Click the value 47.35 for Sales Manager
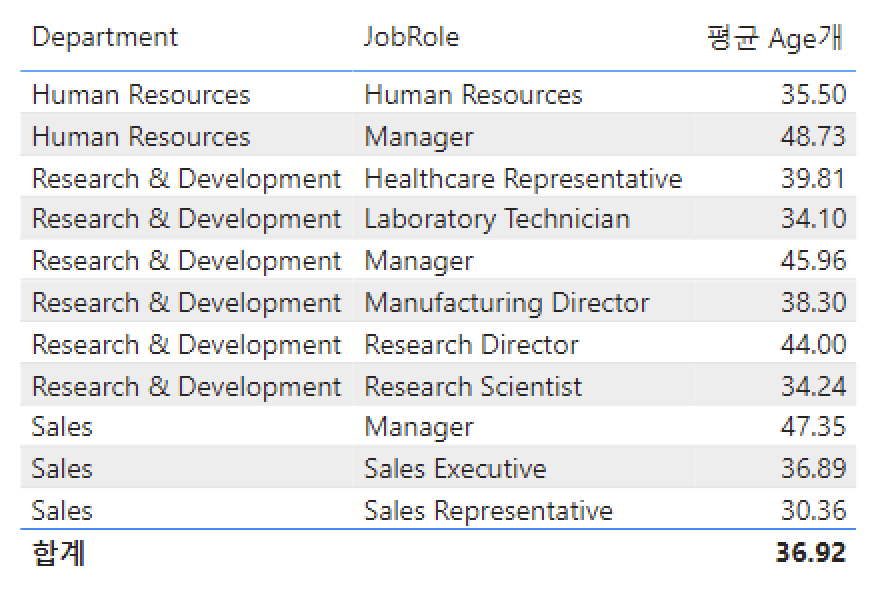 click(x=812, y=428)
